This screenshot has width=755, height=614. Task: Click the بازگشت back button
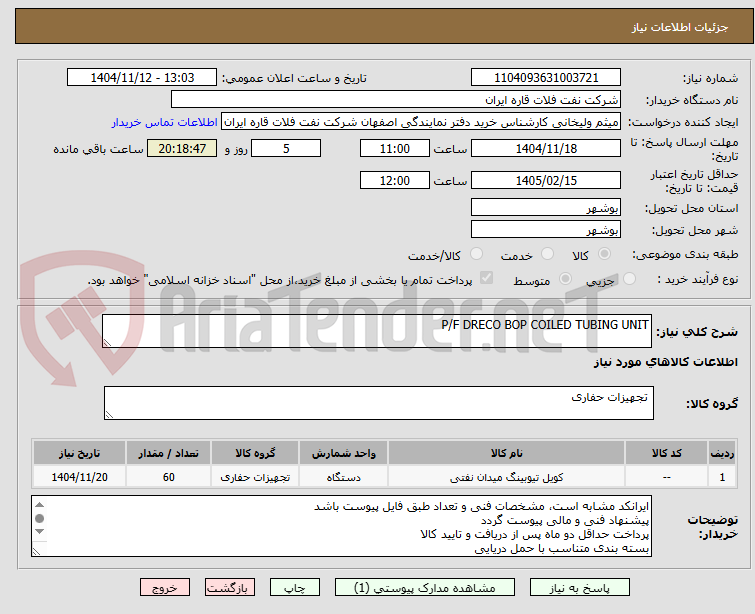click(x=230, y=588)
